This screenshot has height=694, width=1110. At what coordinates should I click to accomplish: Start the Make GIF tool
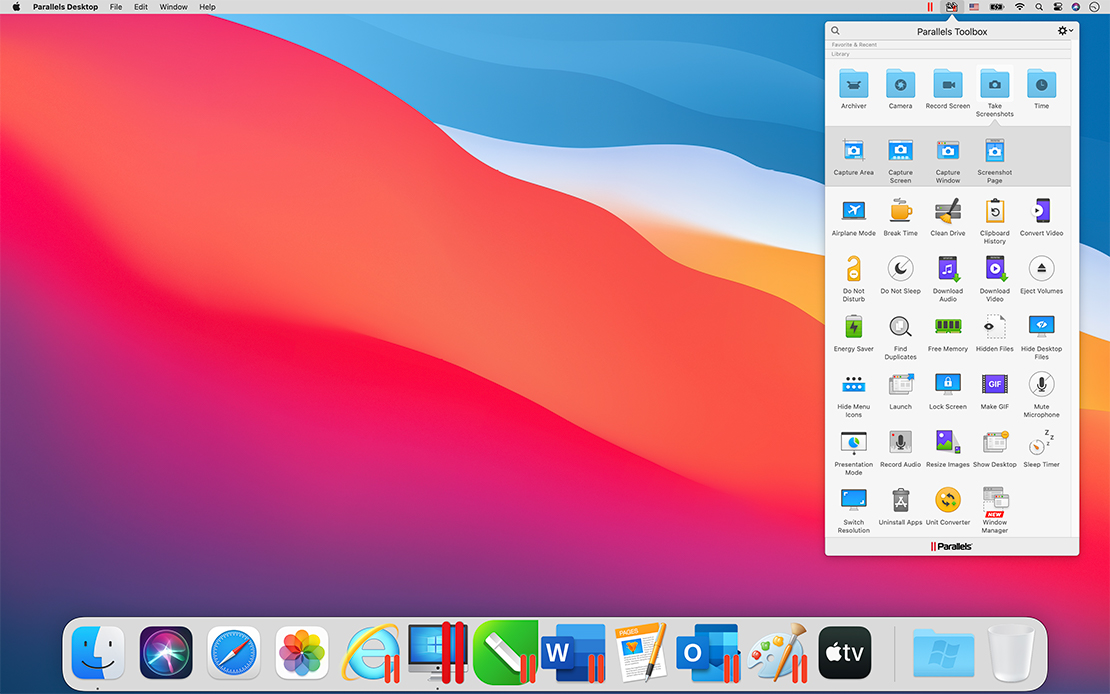[994, 385]
